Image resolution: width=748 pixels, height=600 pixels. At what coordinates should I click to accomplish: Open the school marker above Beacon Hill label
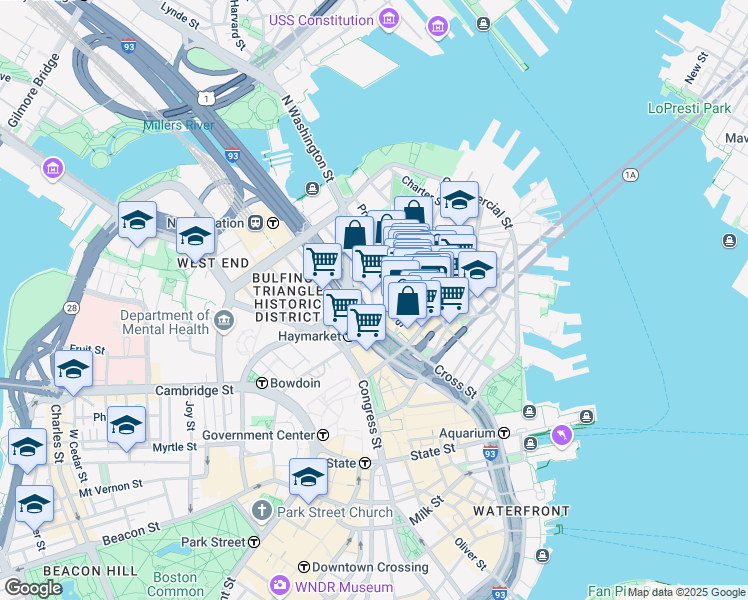pos(34,505)
